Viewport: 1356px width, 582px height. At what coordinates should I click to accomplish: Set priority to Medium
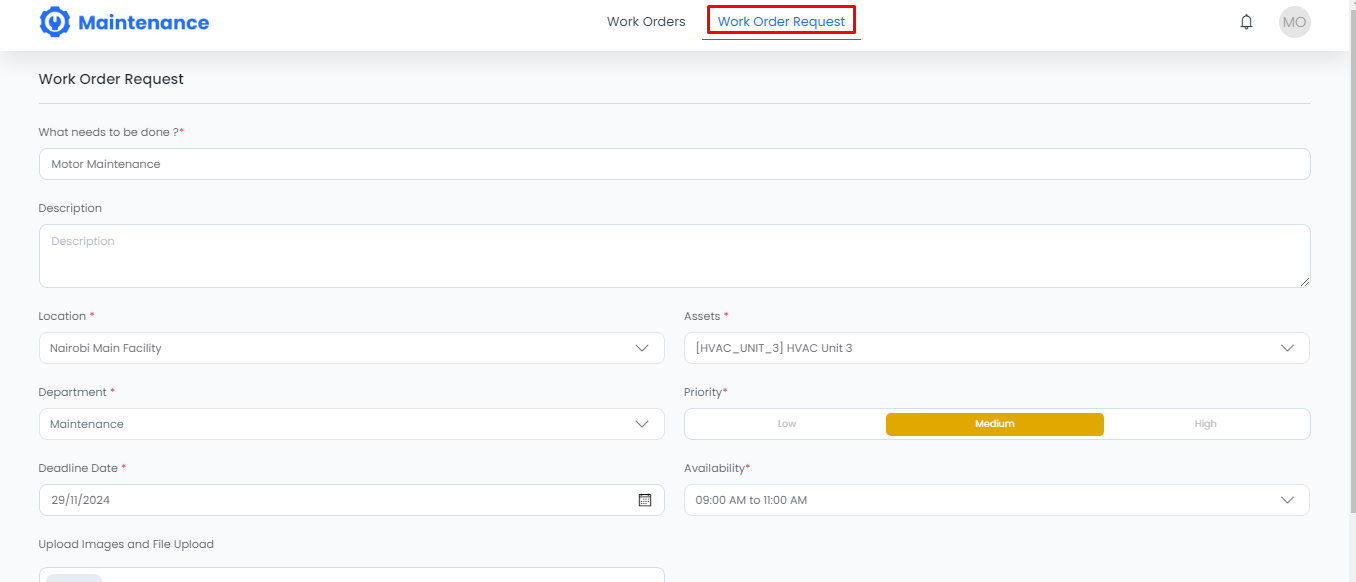point(995,424)
